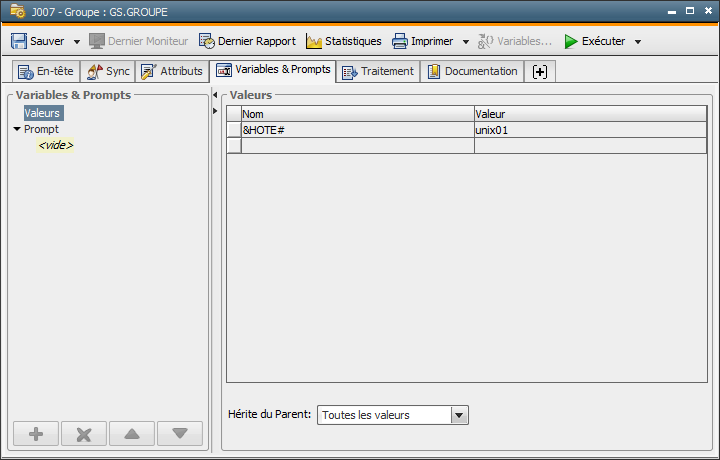Screen dimensions: 720x460
Task: Collapse the Prompt tree node
Action: 17,129
